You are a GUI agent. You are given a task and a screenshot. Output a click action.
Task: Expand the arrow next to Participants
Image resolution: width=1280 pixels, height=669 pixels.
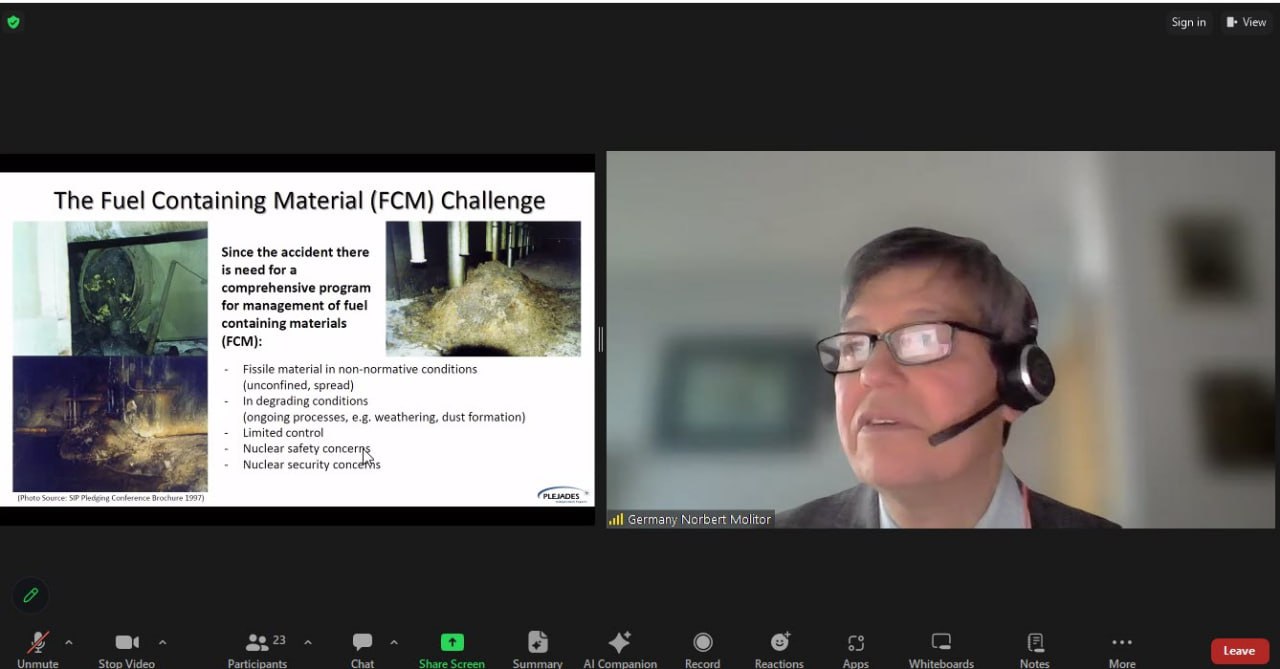click(308, 642)
